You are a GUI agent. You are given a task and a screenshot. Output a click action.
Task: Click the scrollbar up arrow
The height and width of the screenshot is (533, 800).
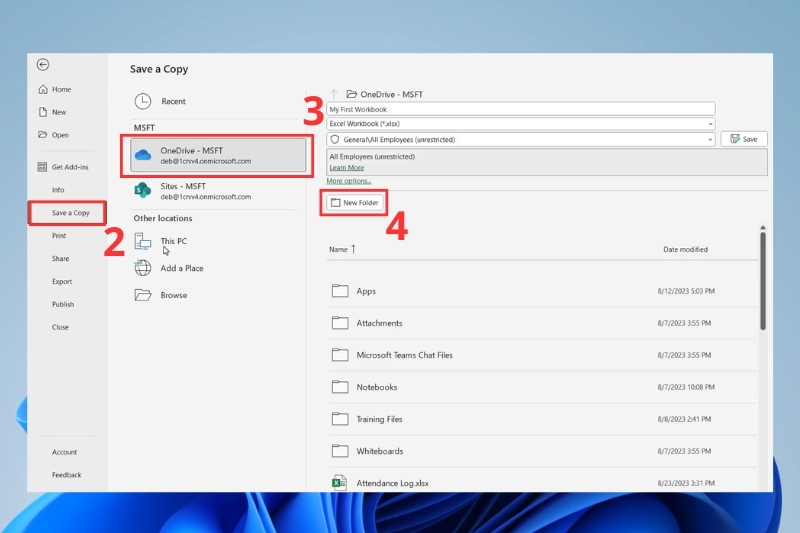pyautogui.click(x=763, y=227)
